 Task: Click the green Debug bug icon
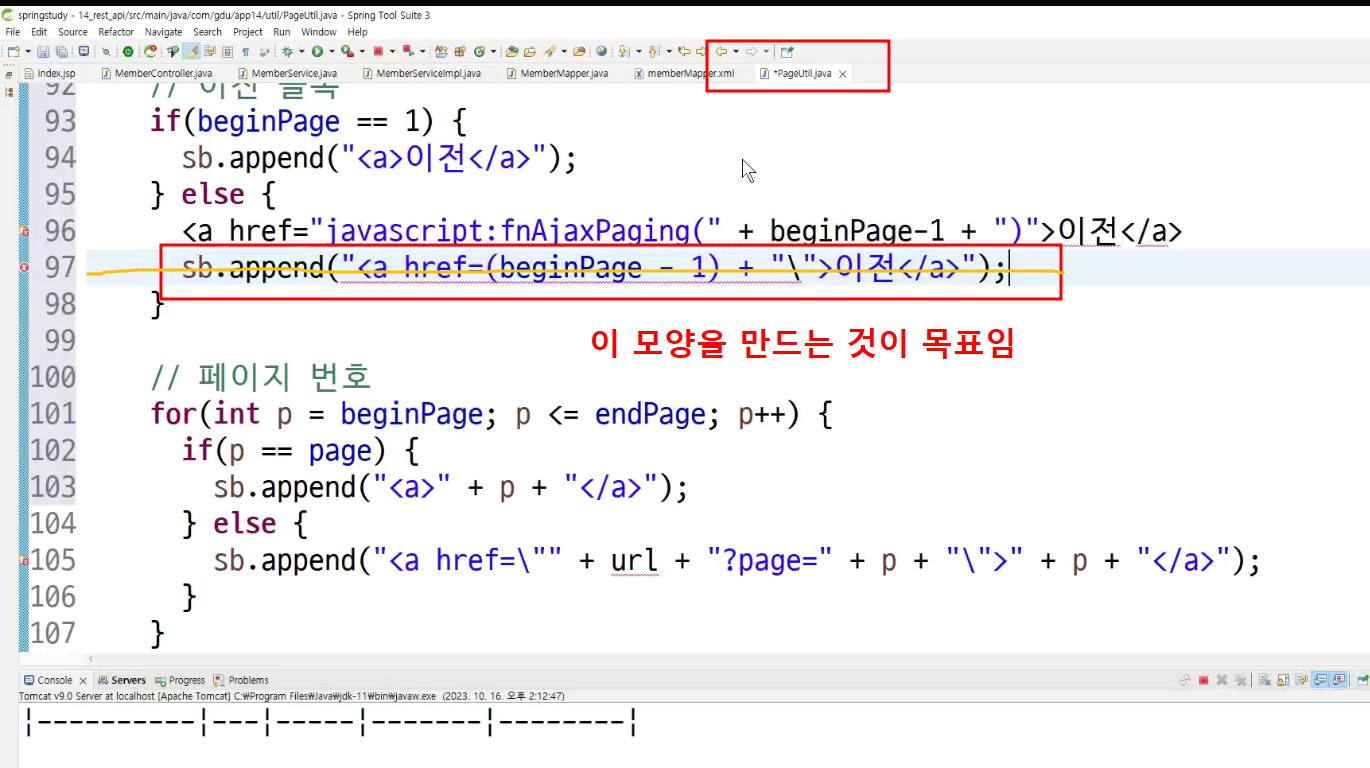tap(286, 51)
